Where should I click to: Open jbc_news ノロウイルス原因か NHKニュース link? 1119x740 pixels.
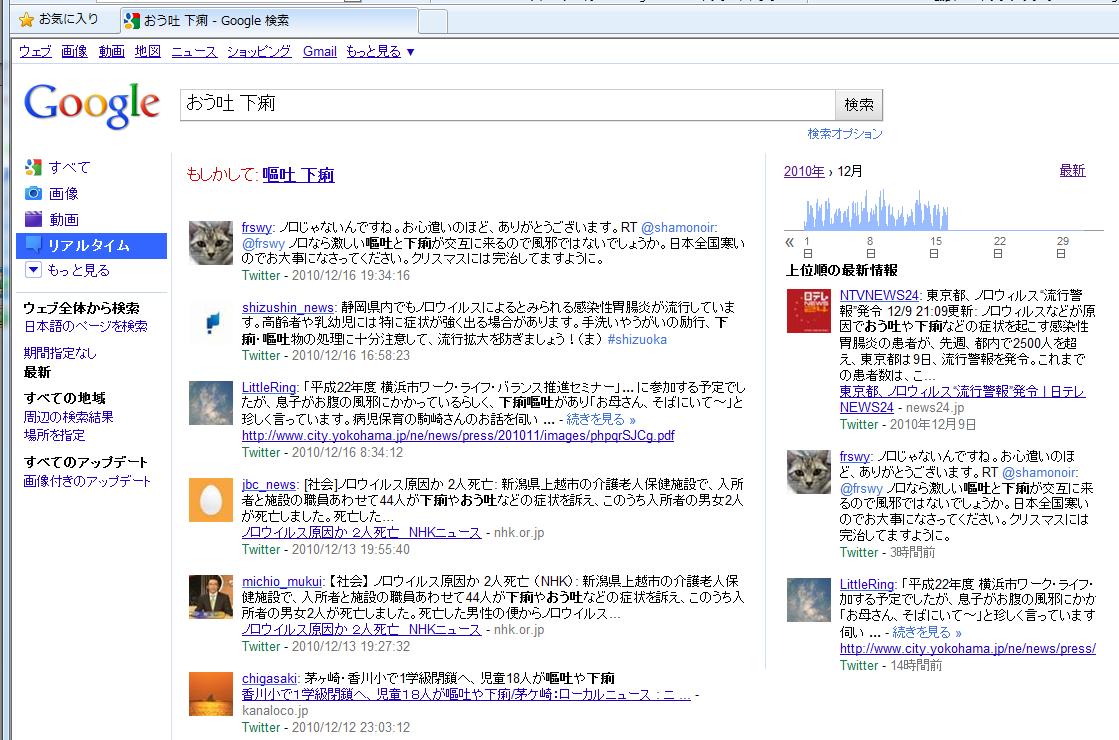(361, 532)
